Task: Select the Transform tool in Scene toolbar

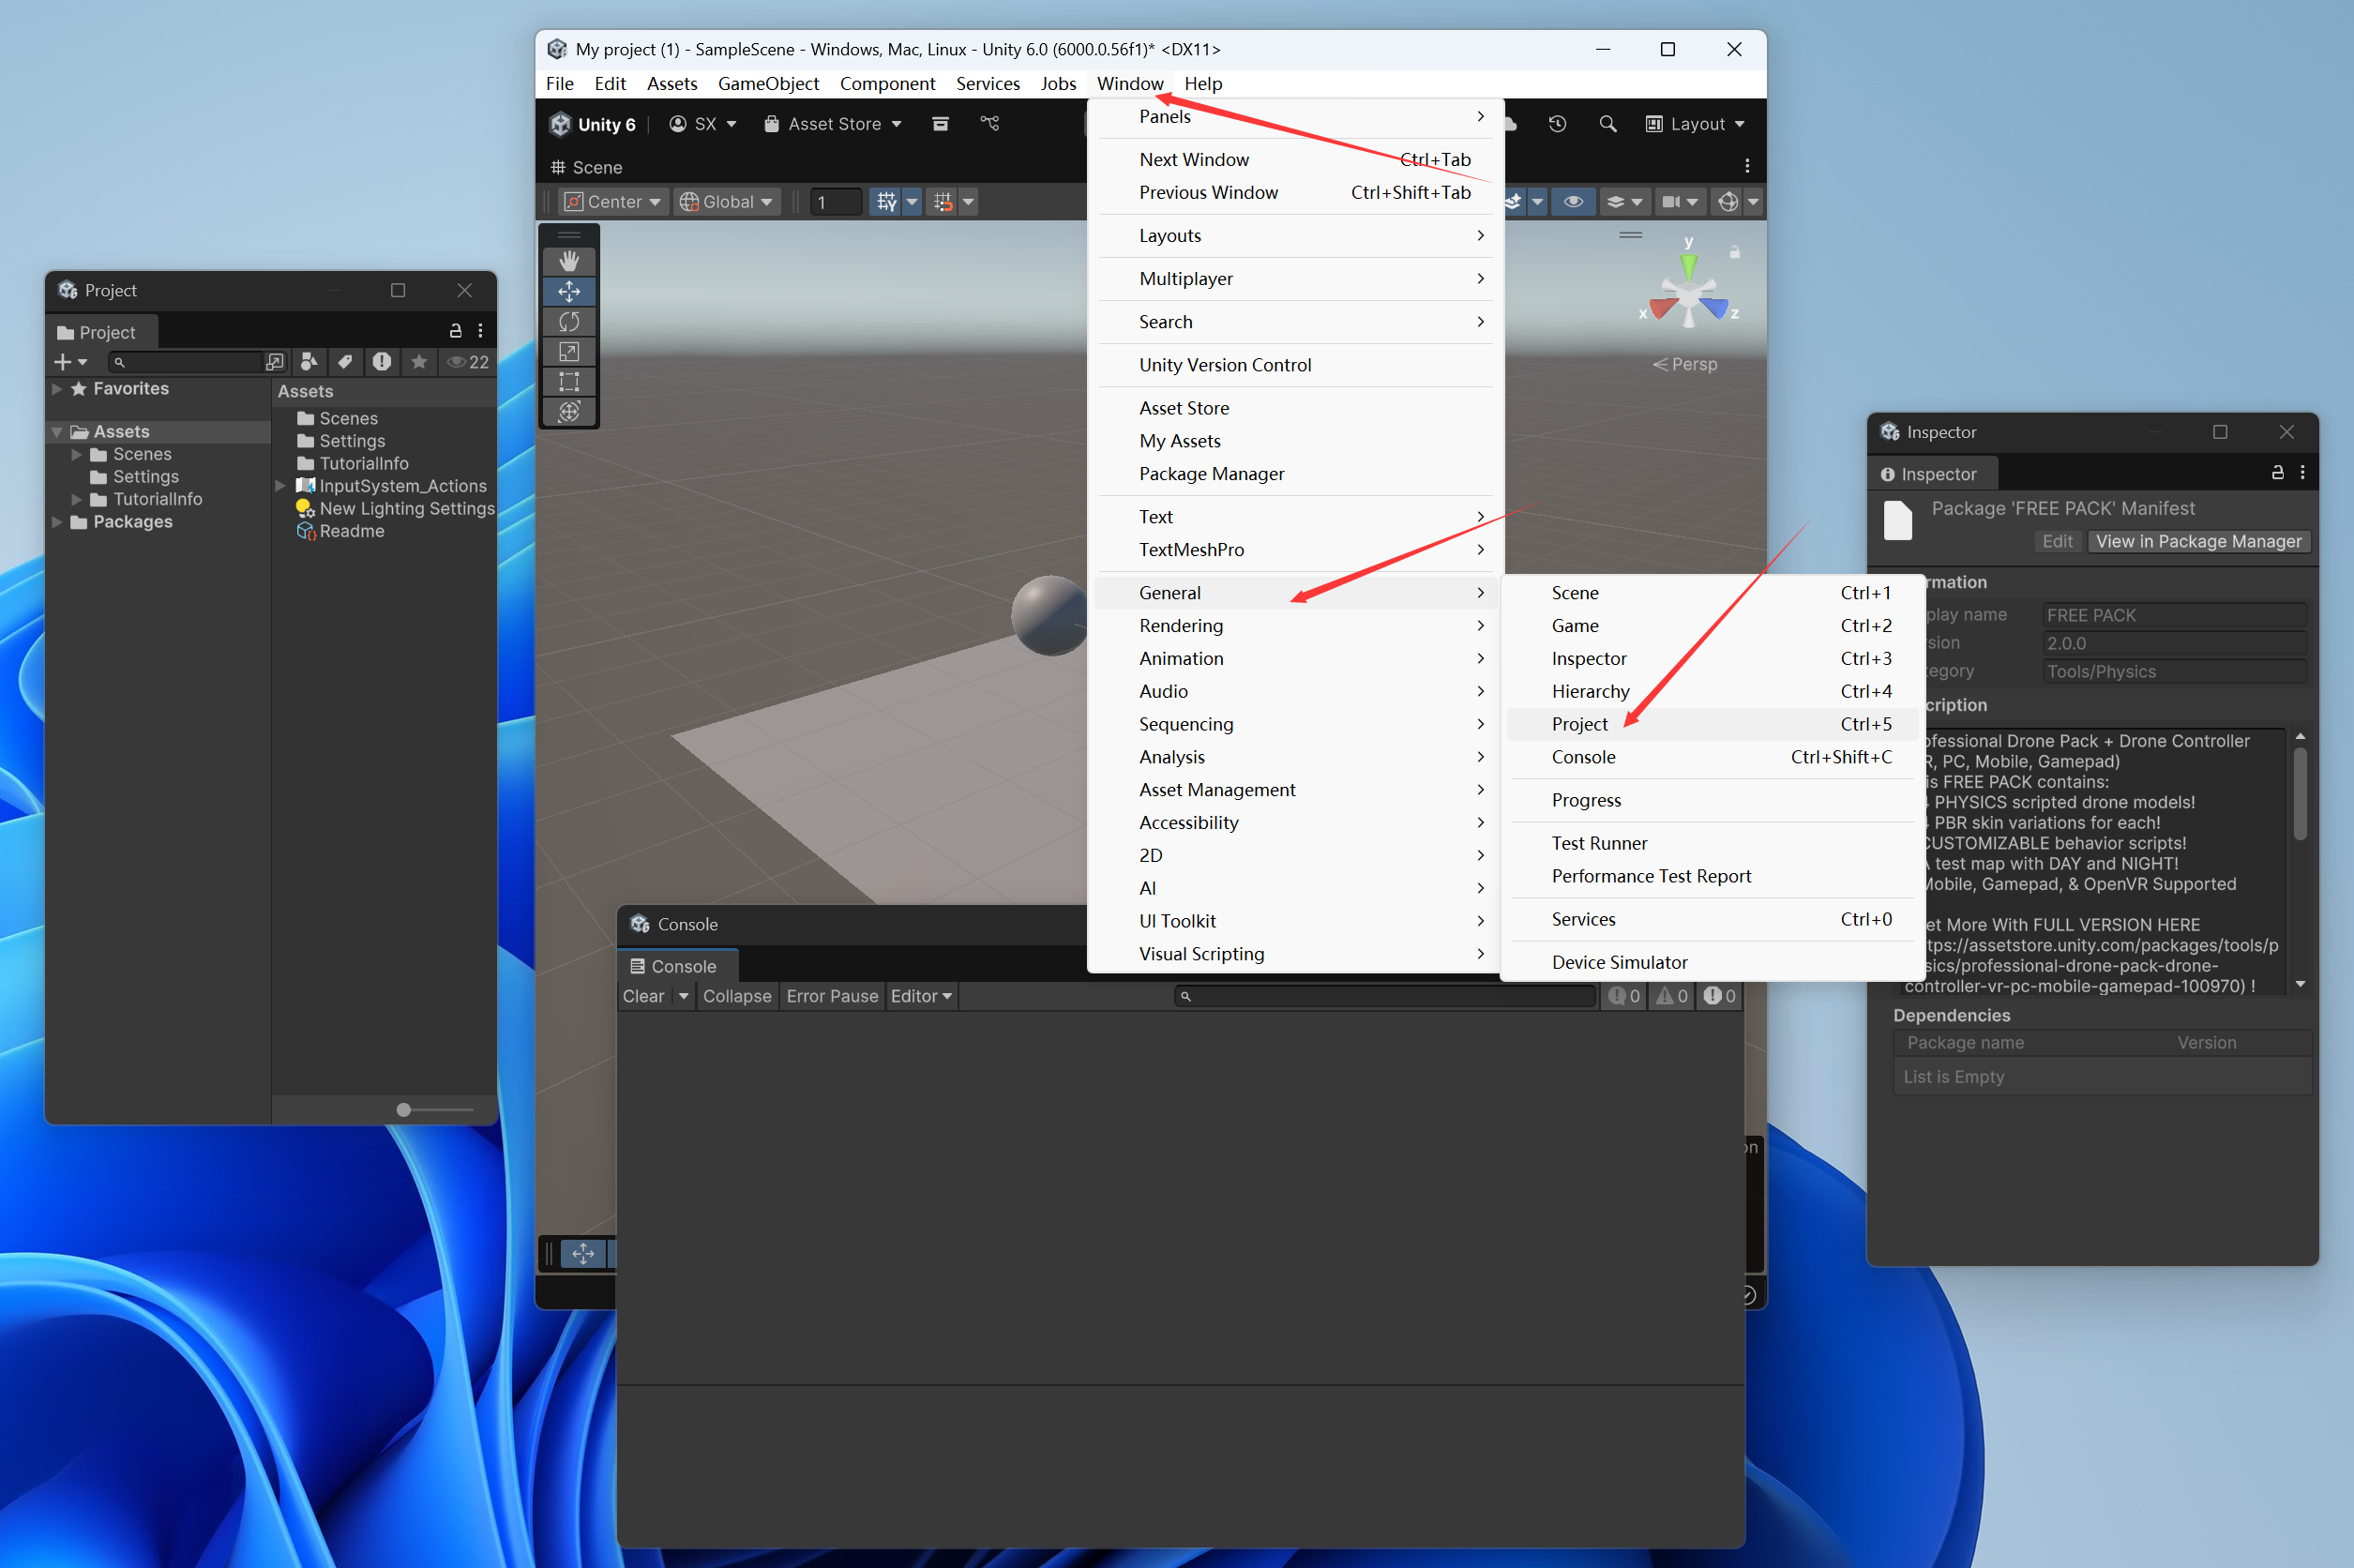Action: click(569, 412)
